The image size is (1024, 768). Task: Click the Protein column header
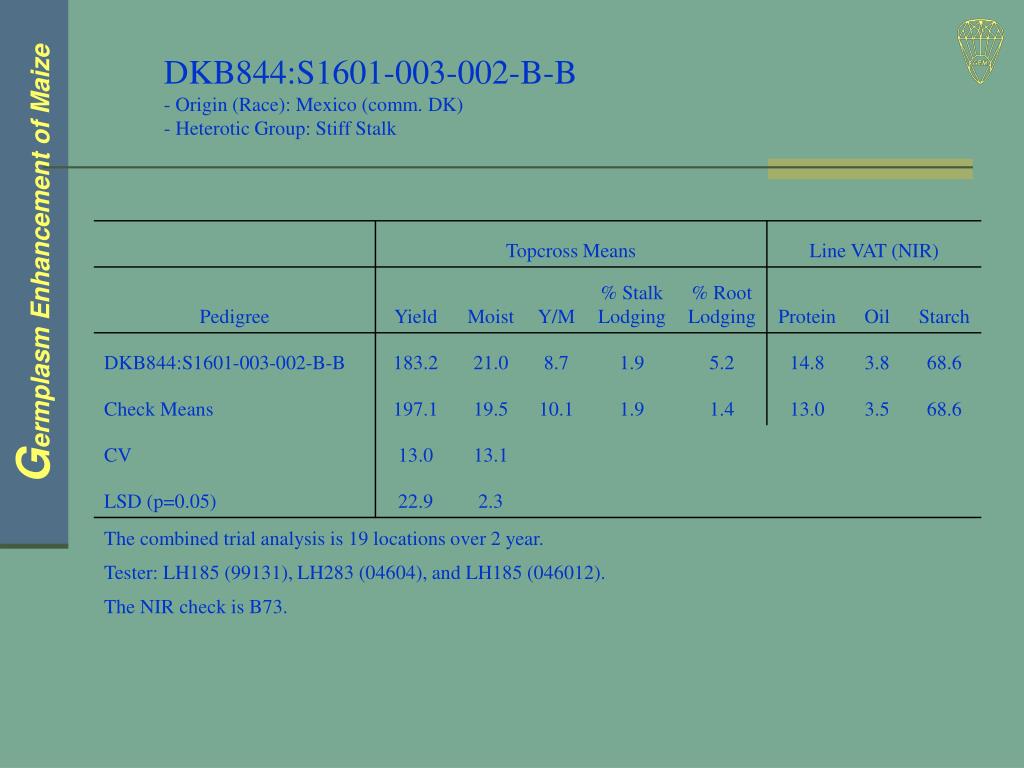[807, 317]
